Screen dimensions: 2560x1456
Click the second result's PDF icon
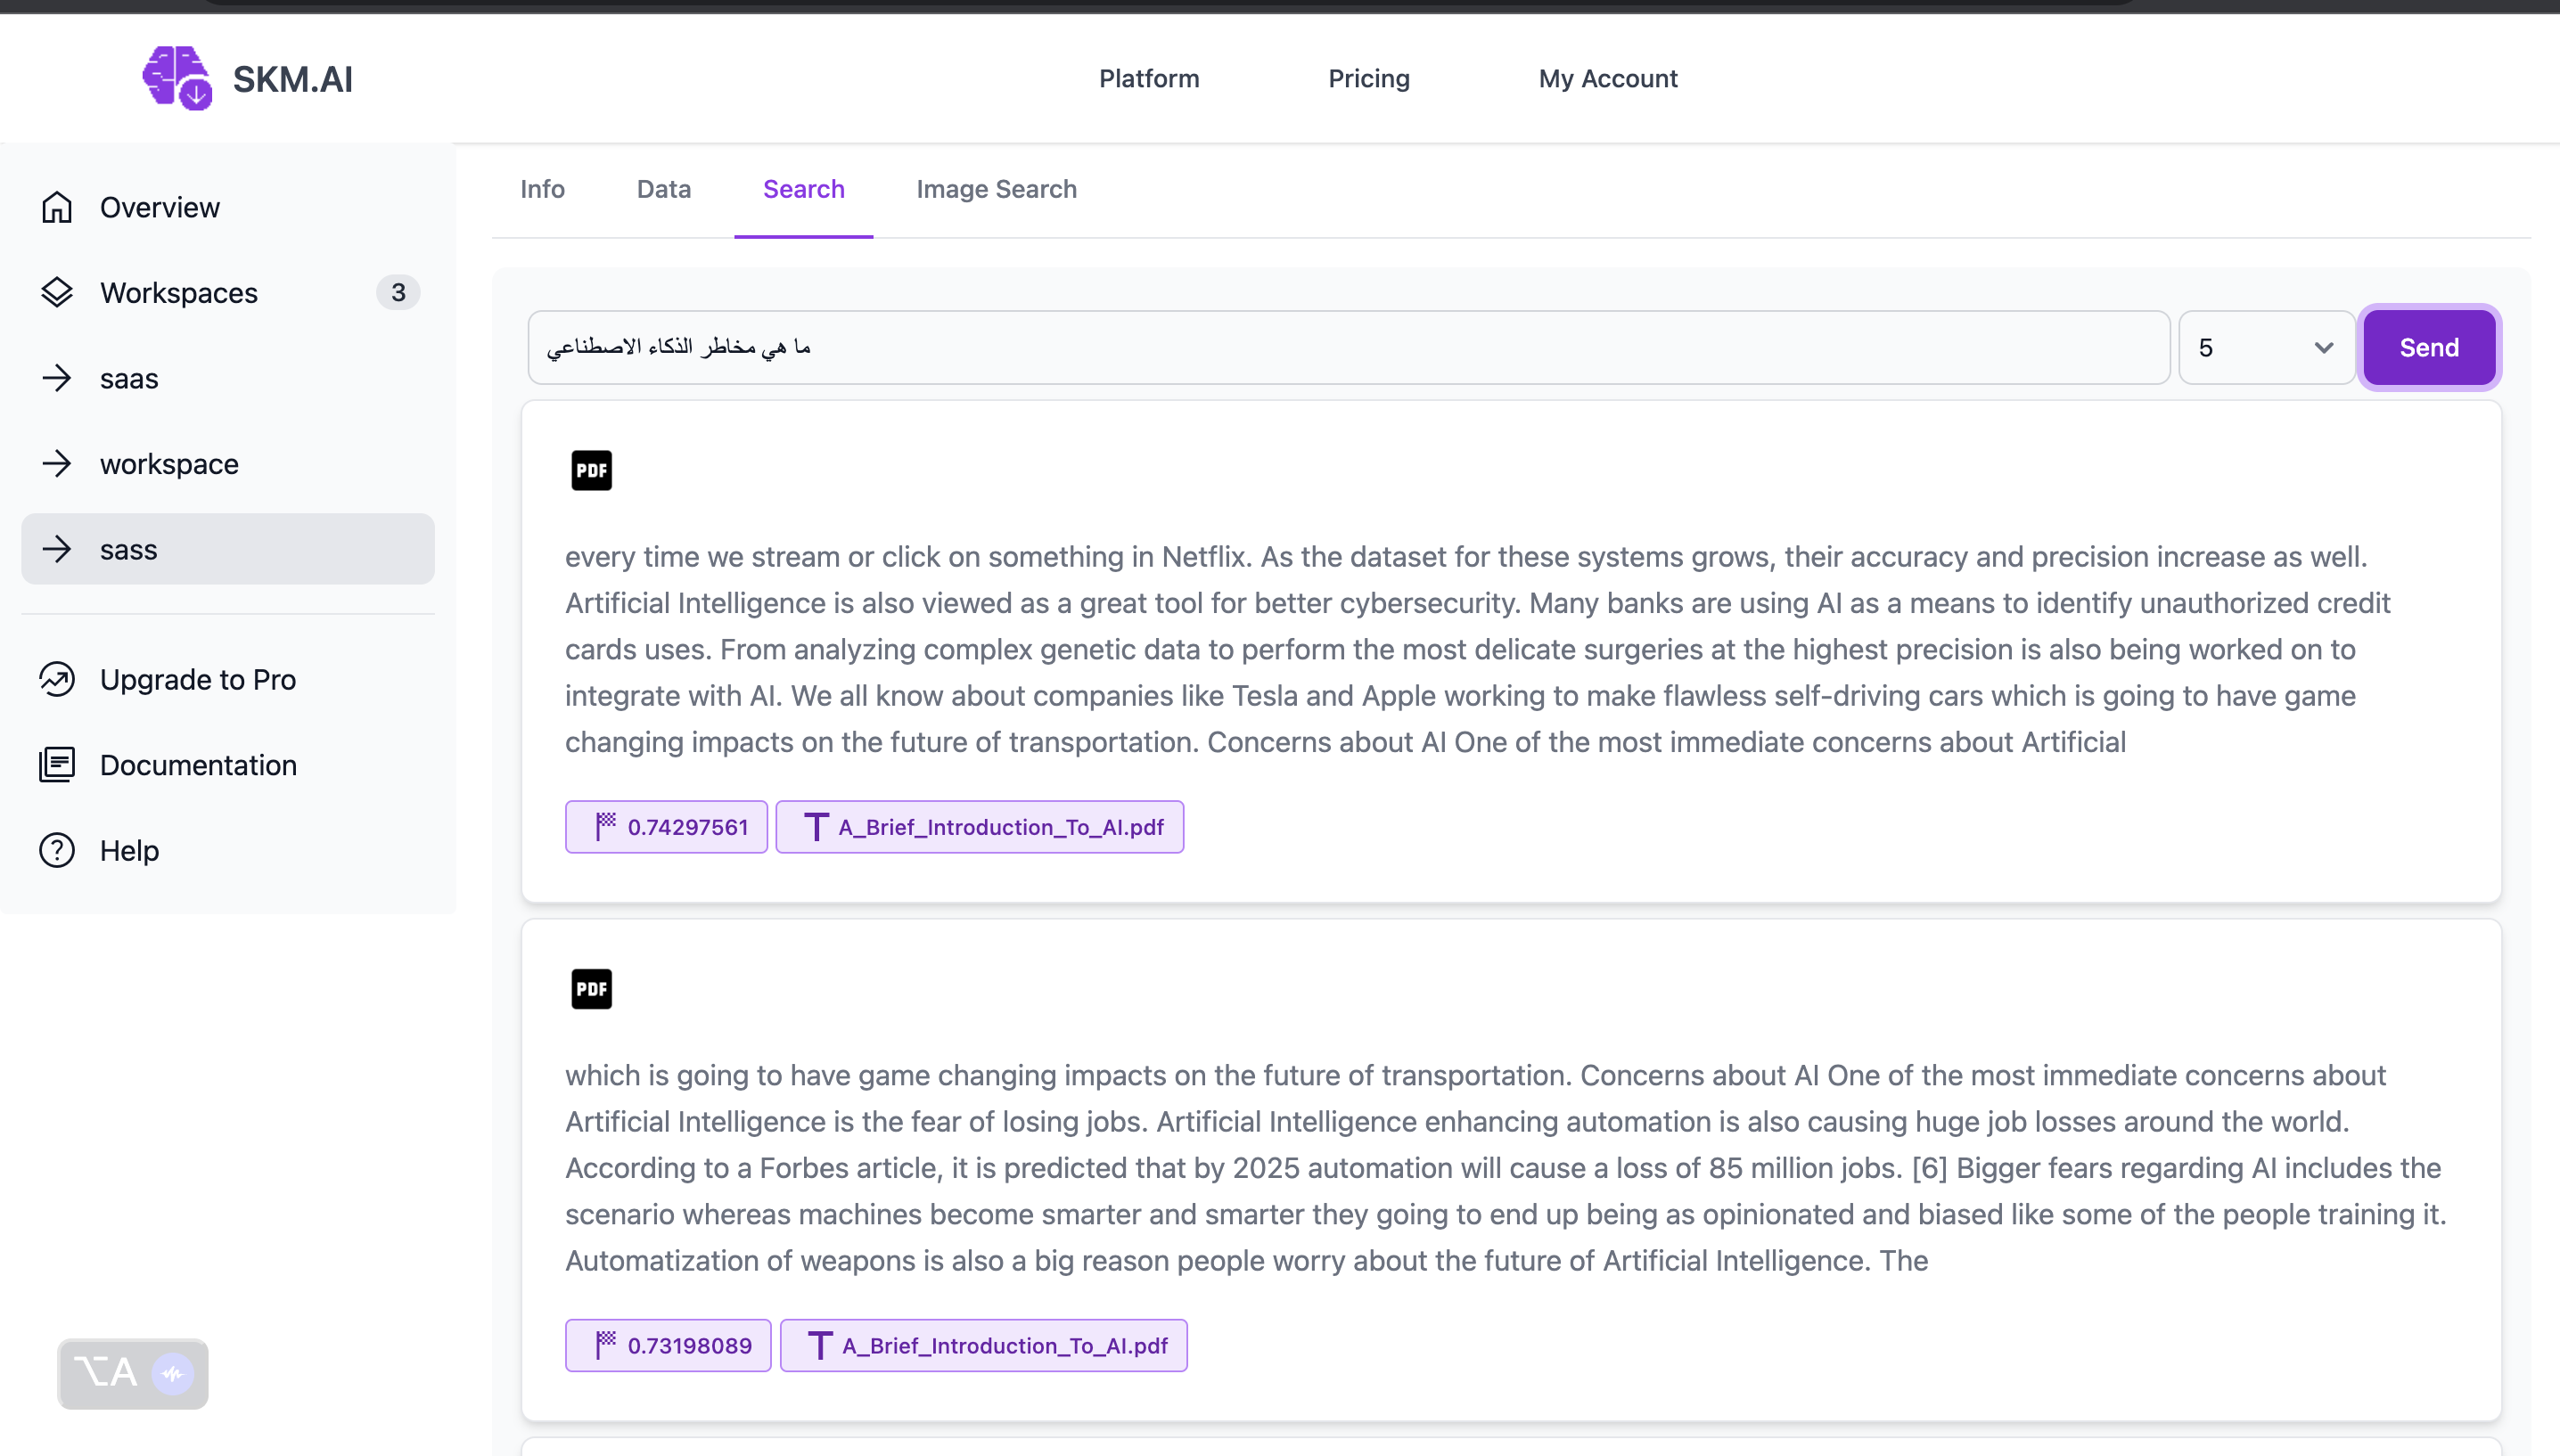[x=591, y=989]
